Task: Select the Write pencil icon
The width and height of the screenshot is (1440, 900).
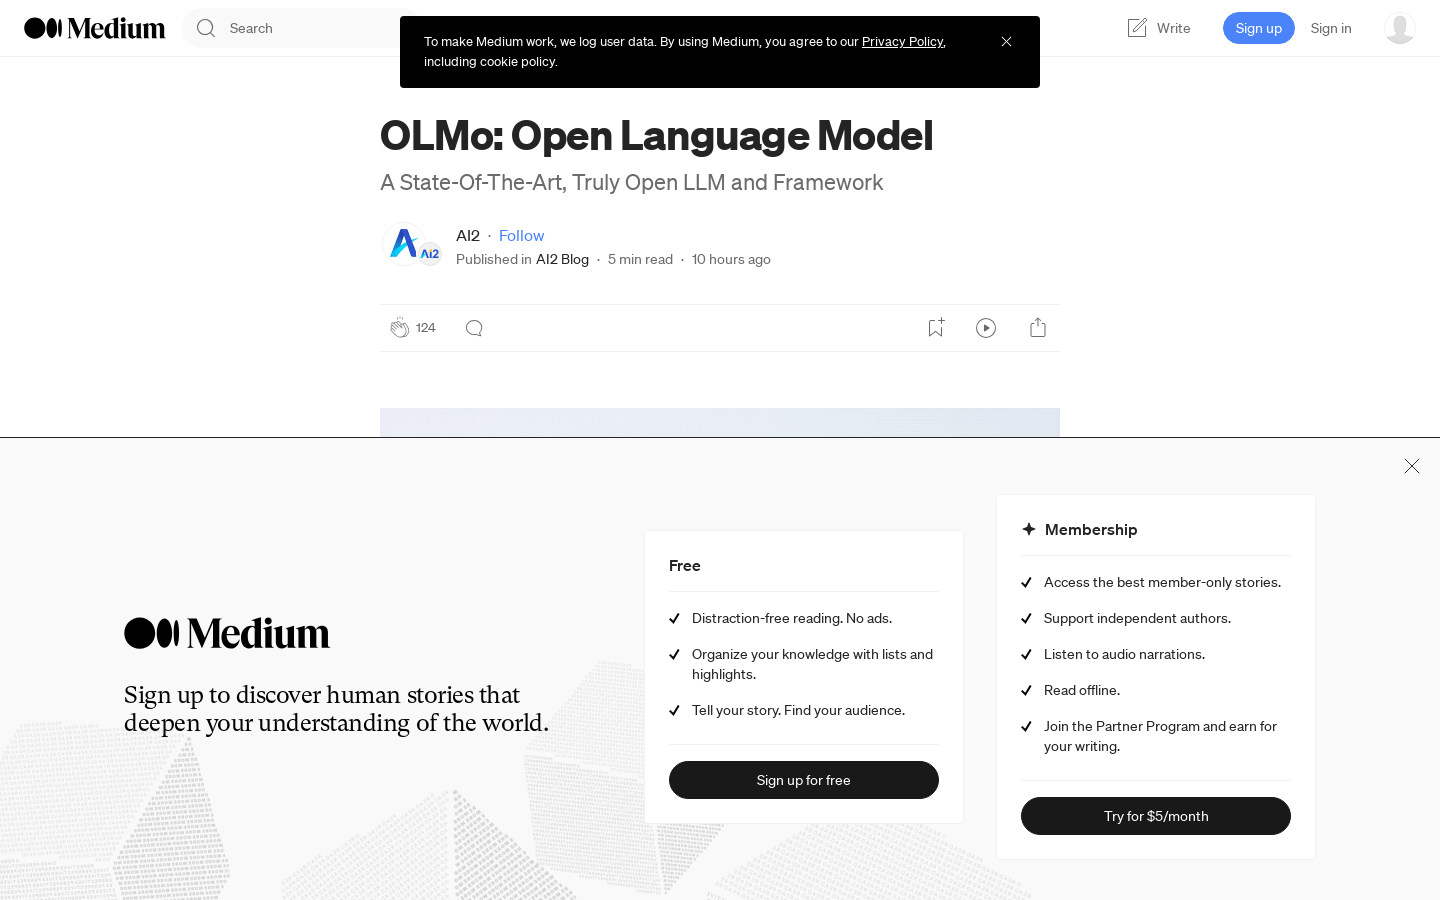Action: [1137, 28]
